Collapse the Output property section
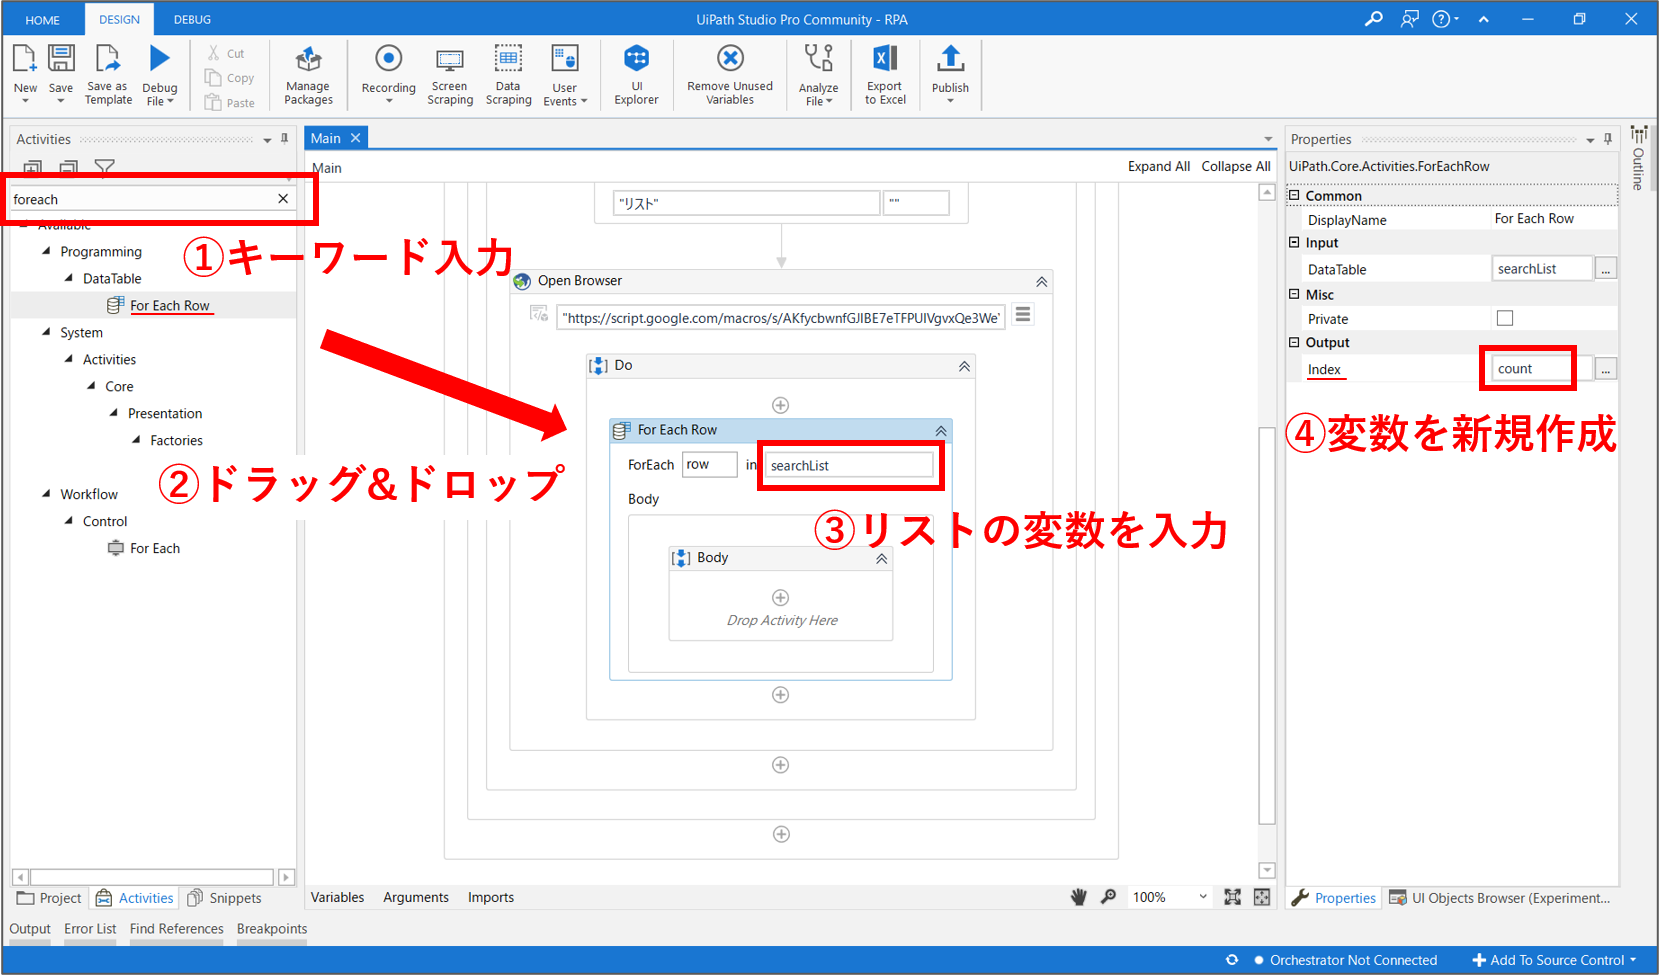Viewport: 1659px width, 975px height. click(1294, 342)
